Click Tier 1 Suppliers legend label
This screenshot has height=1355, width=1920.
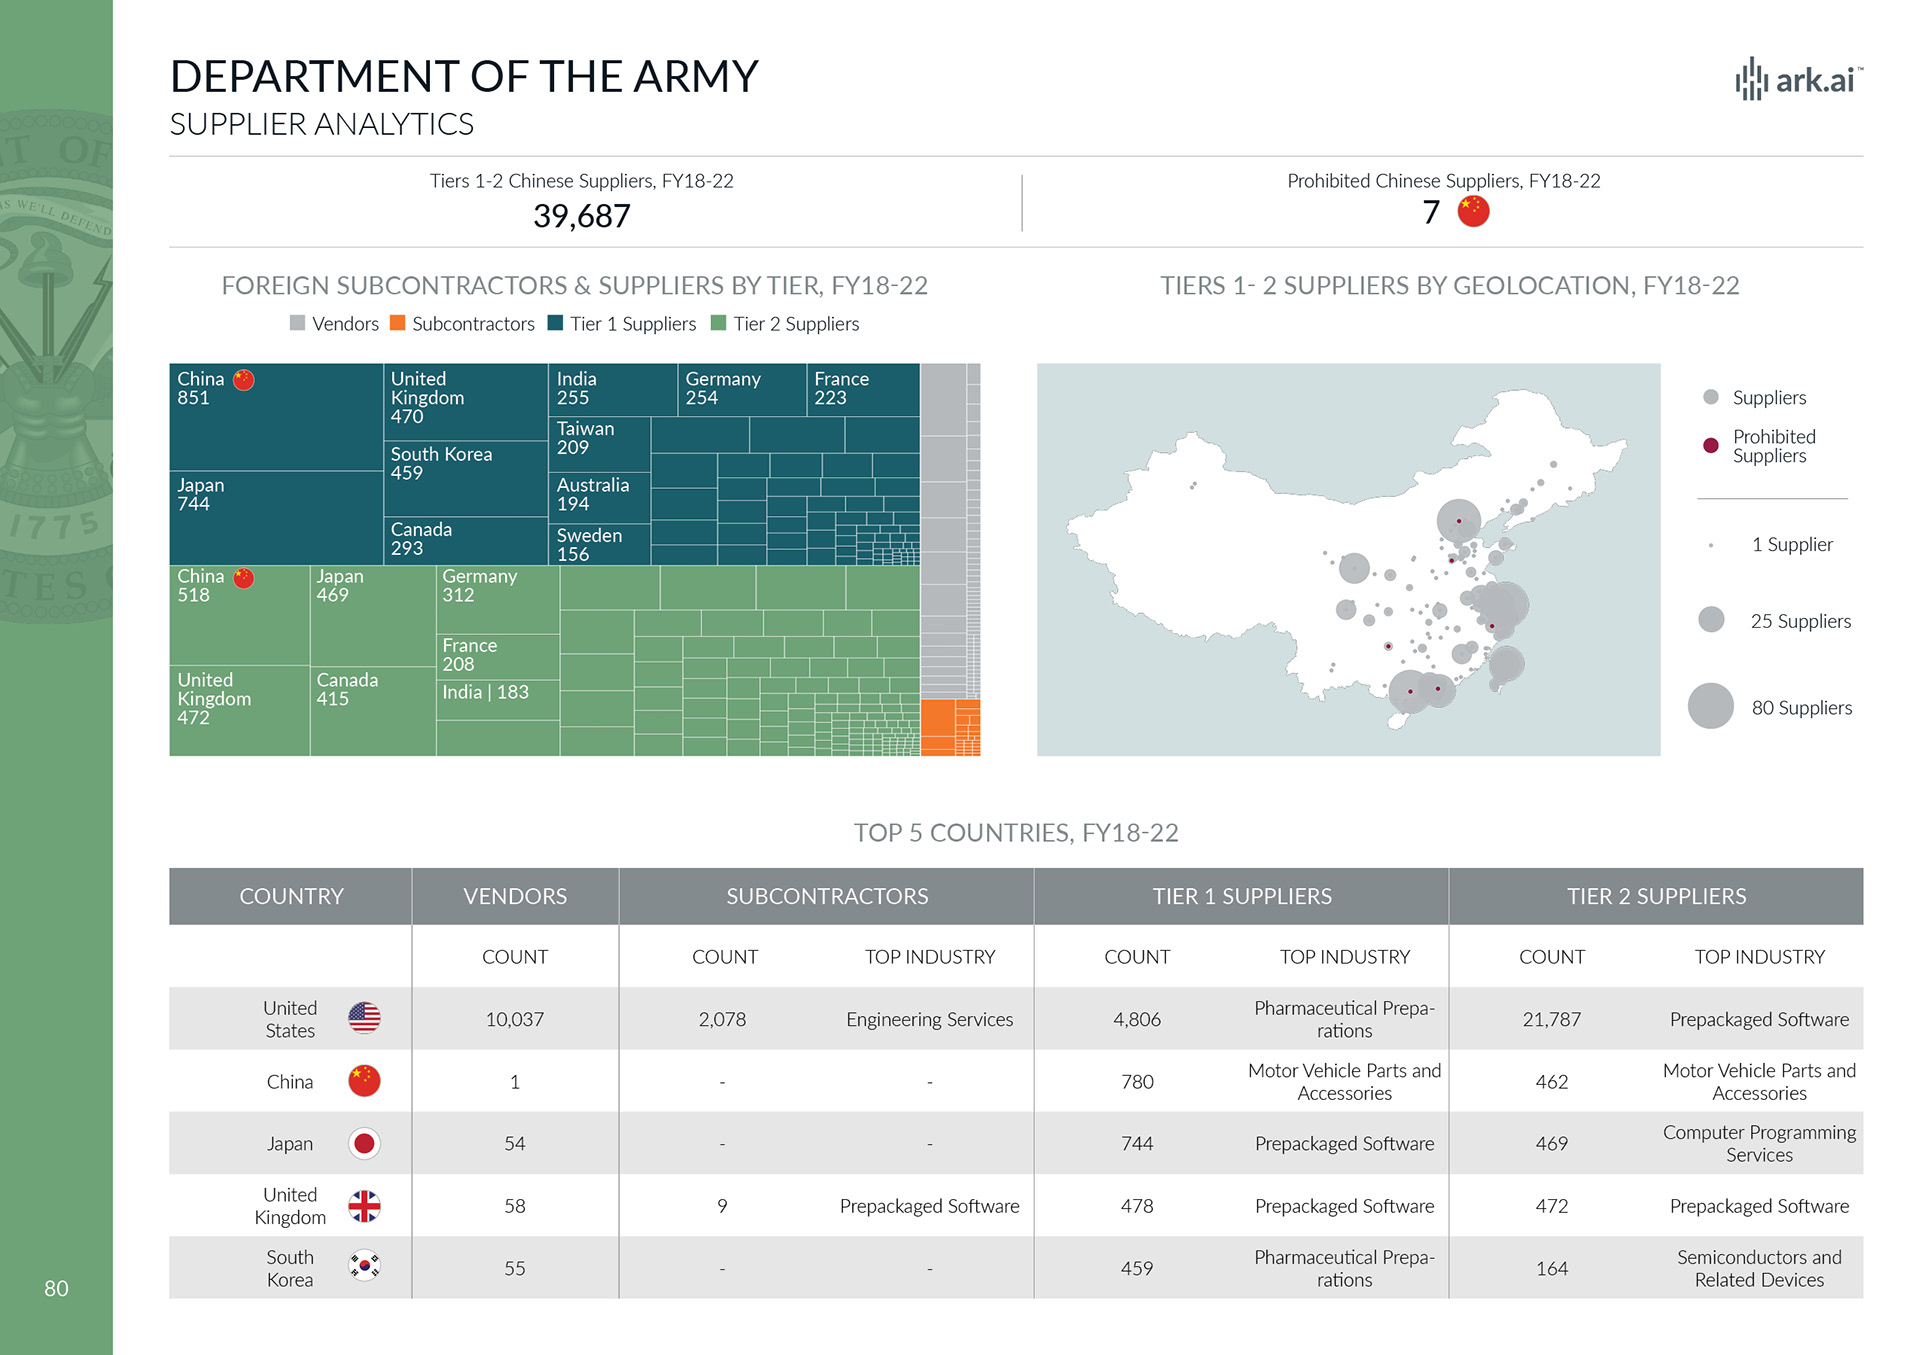coord(633,324)
